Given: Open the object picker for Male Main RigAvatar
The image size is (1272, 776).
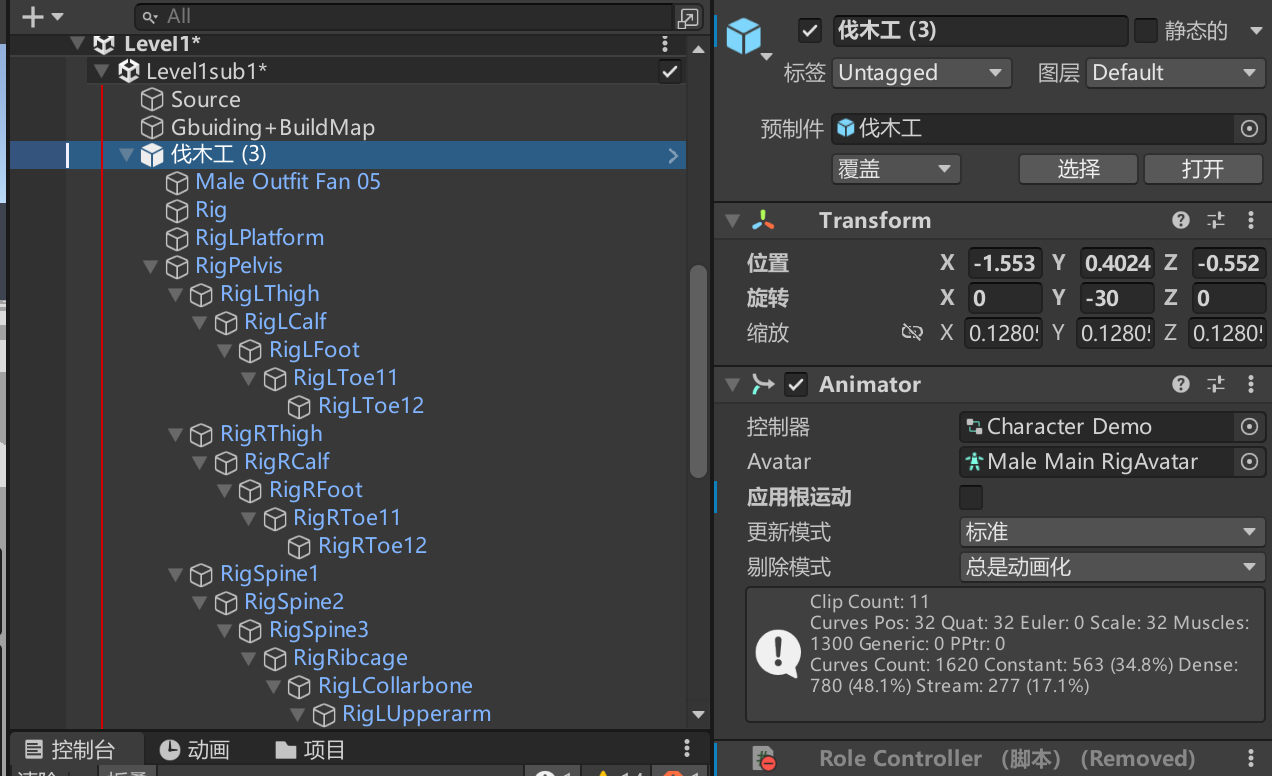Looking at the screenshot, I should 1249,462.
